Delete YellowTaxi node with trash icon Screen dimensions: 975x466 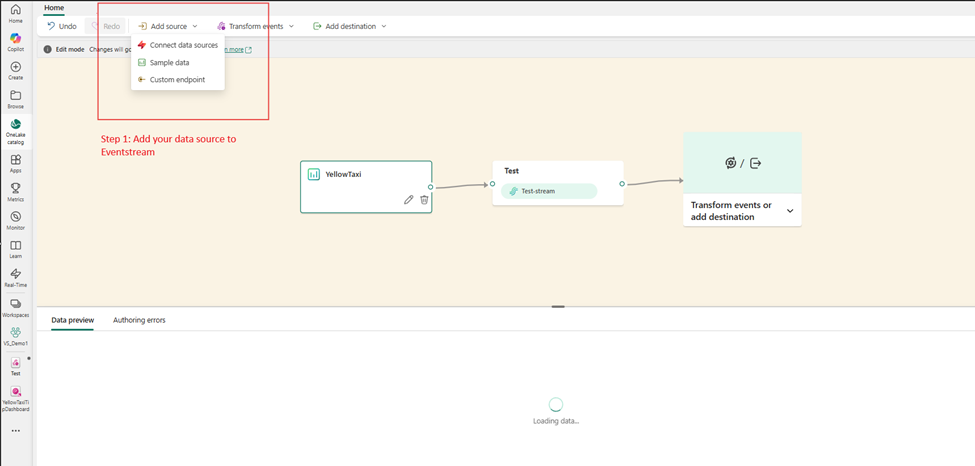424,200
